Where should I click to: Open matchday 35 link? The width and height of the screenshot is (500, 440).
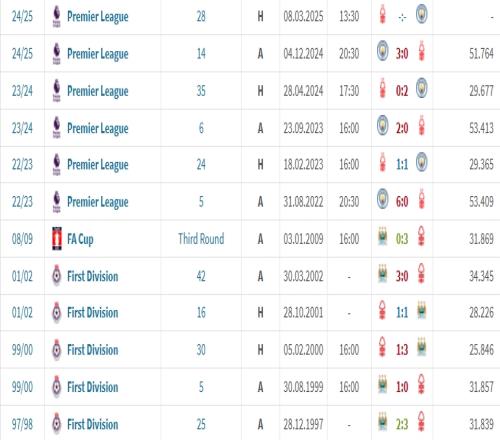tap(201, 91)
